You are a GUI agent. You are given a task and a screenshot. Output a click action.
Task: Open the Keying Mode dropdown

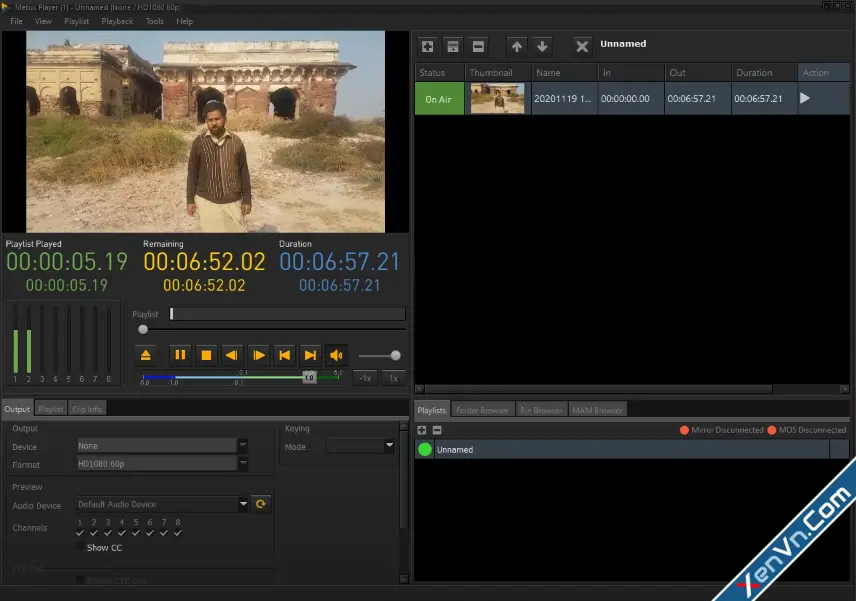click(x=389, y=445)
